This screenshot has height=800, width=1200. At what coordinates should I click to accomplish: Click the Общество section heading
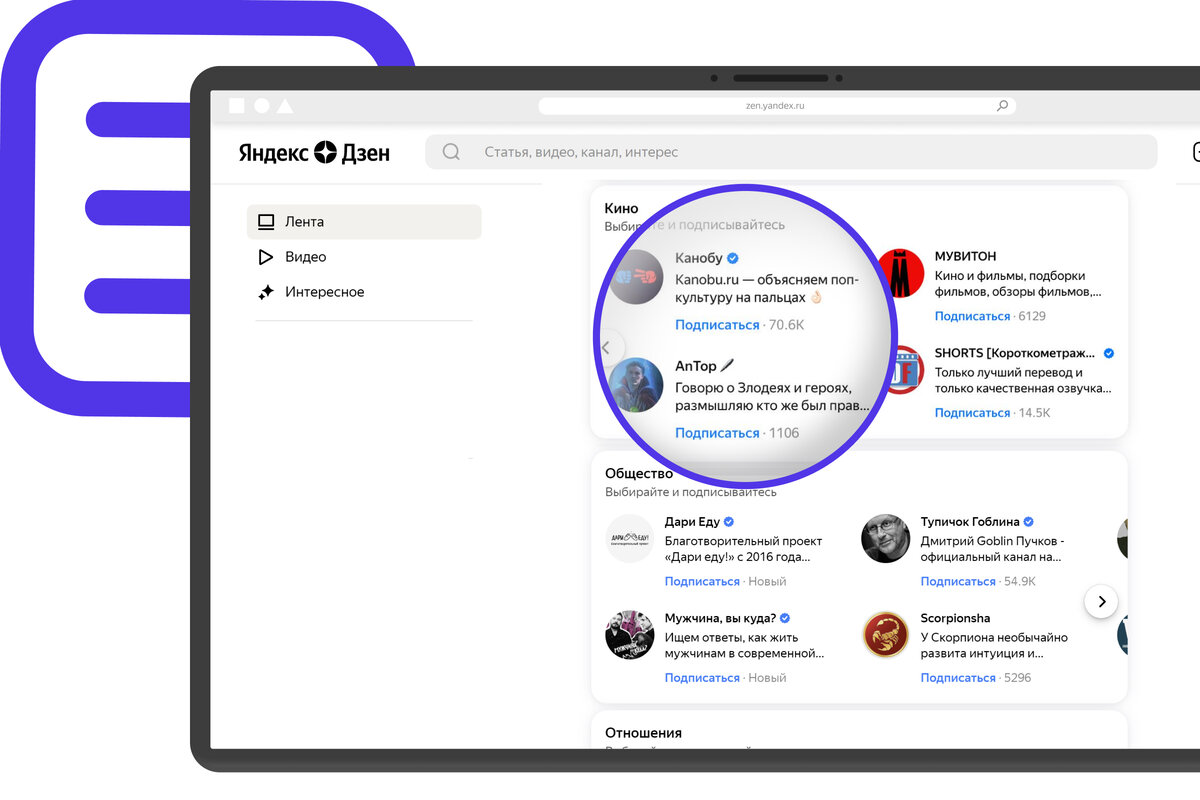639,473
